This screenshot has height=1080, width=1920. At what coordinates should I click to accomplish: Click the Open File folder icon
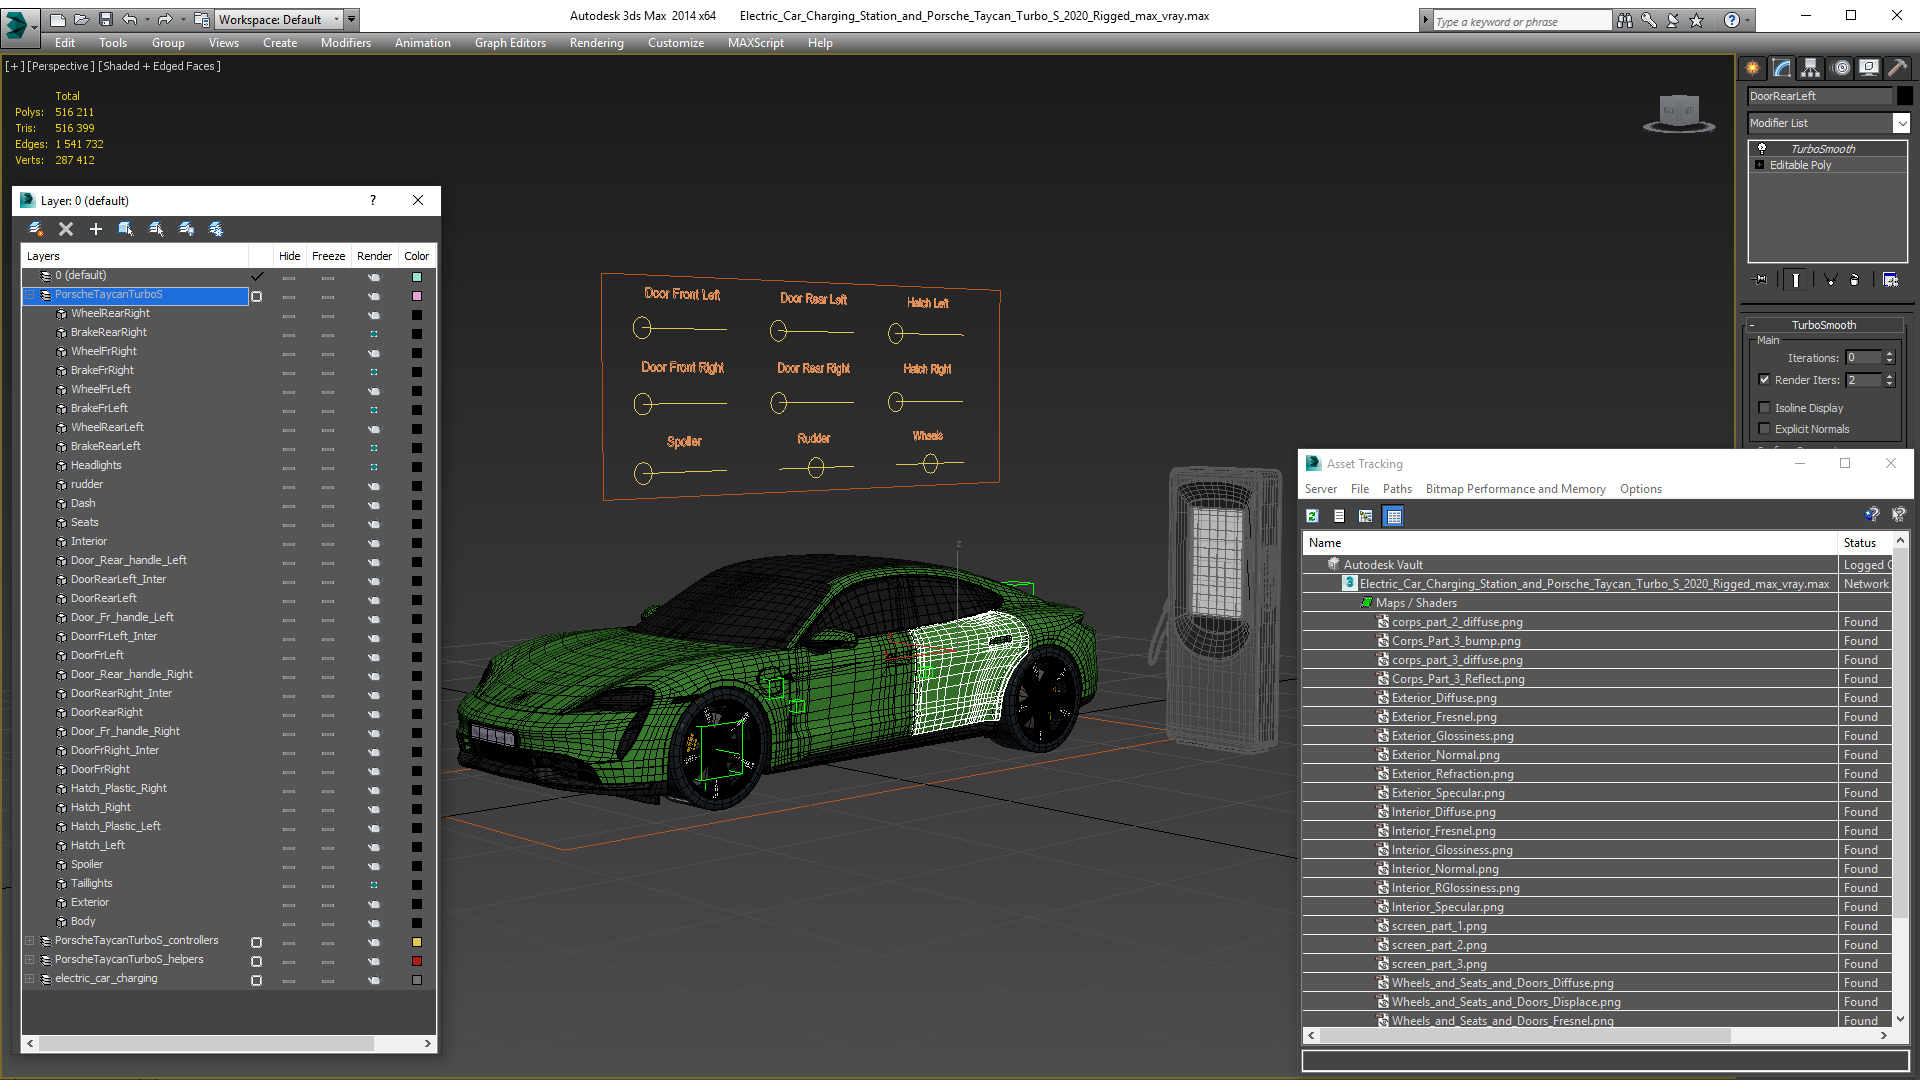pos(81,19)
